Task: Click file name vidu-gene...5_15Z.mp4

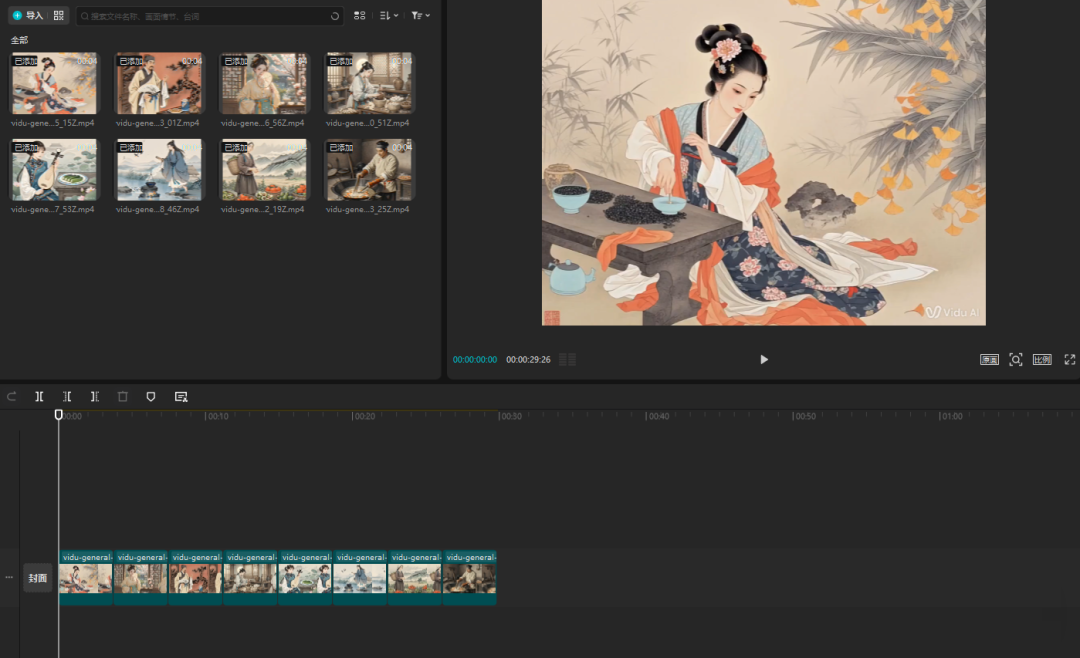Action: click(53, 123)
